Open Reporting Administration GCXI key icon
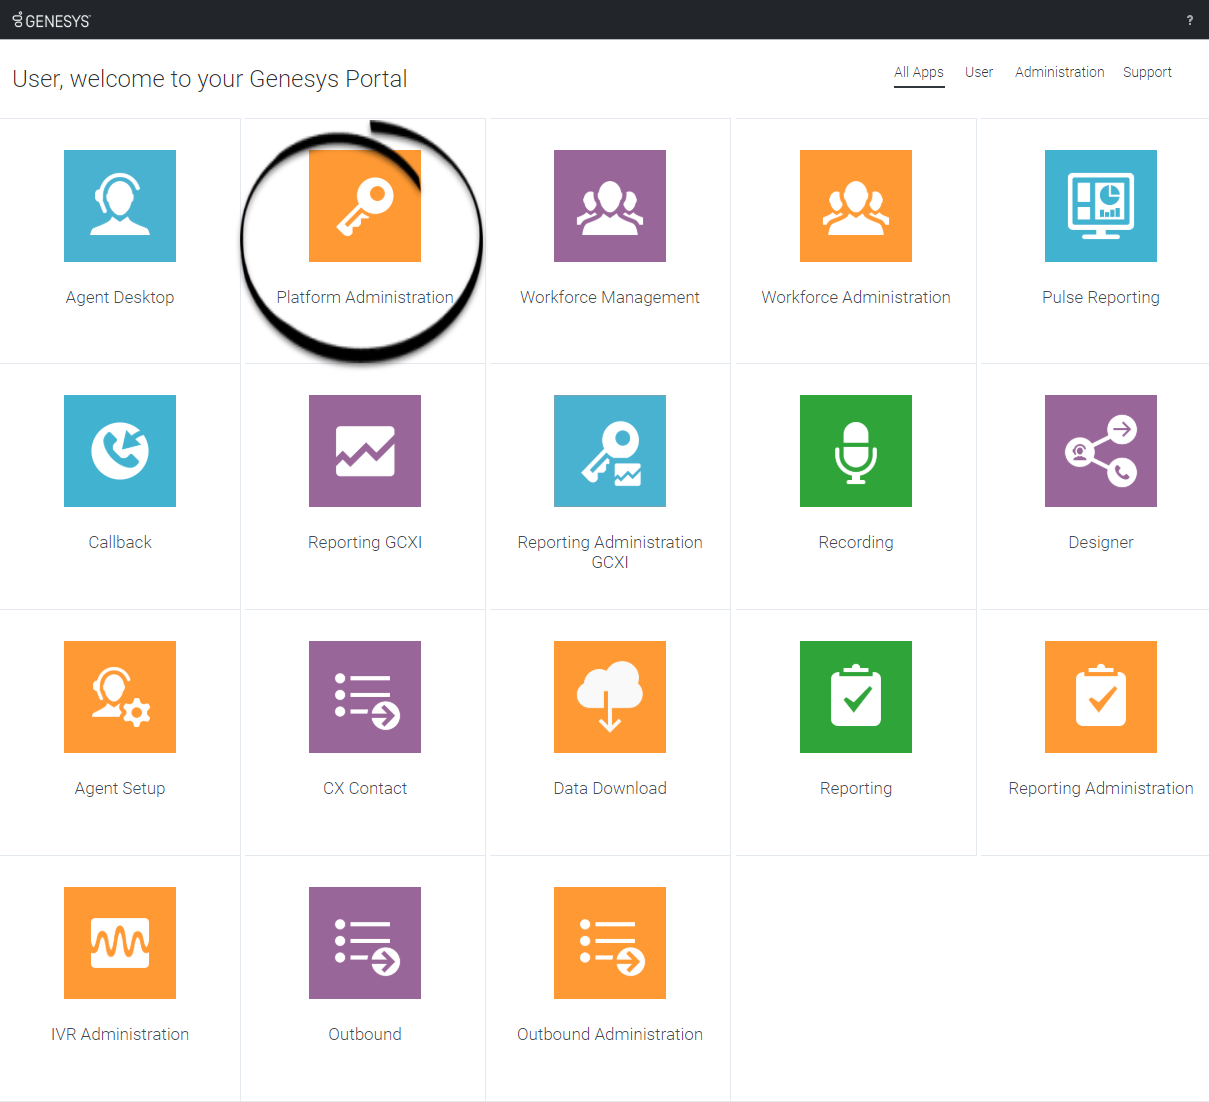 point(610,451)
